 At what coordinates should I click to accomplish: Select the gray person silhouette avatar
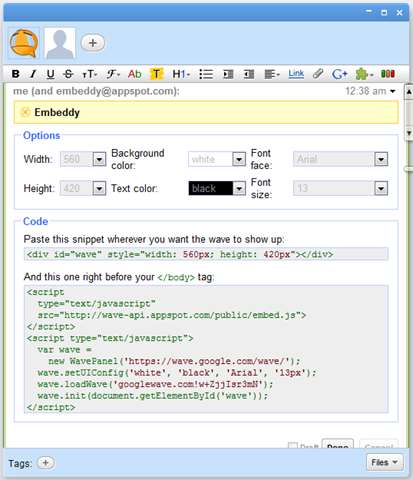click(60, 43)
